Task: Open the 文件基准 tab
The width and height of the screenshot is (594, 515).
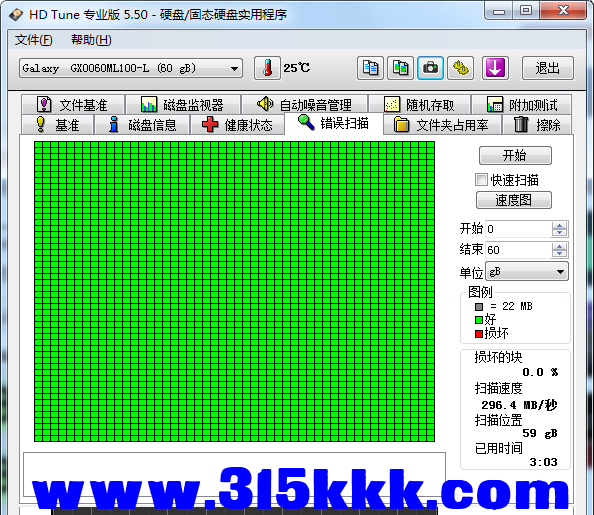Action: point(73,105)
